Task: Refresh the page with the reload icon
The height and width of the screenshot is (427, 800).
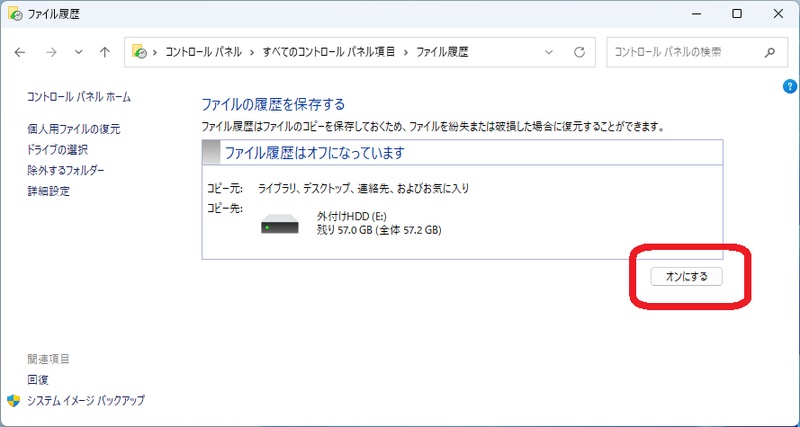Action: 579,52
